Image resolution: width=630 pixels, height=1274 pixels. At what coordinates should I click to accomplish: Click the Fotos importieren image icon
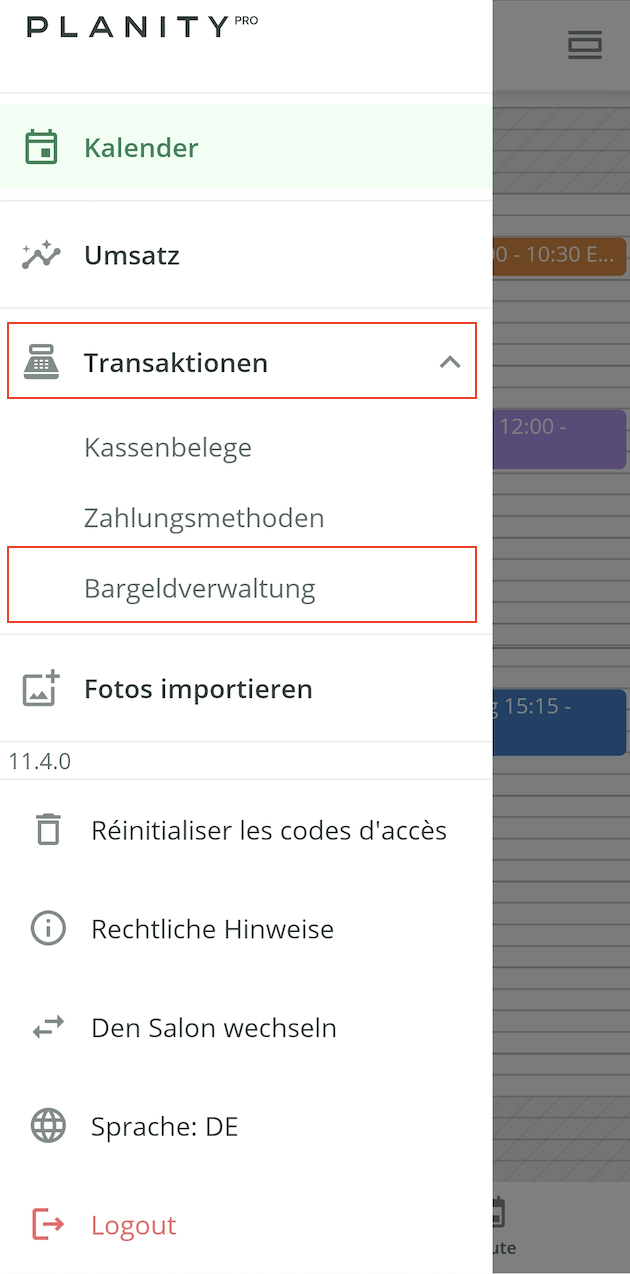(x=41, y=689)
